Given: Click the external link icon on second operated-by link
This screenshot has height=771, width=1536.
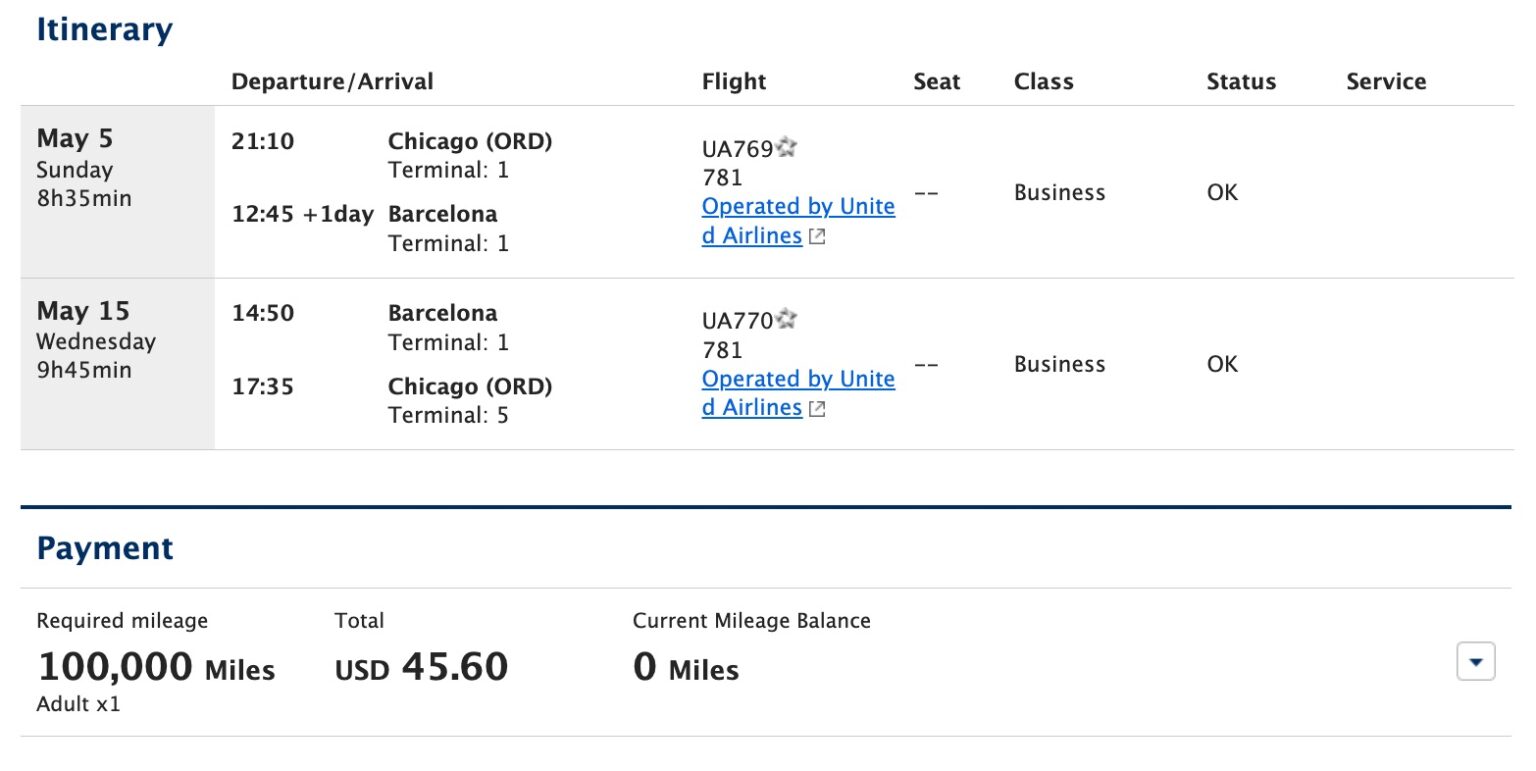Looking at the screenshot, I should [817, 408].
